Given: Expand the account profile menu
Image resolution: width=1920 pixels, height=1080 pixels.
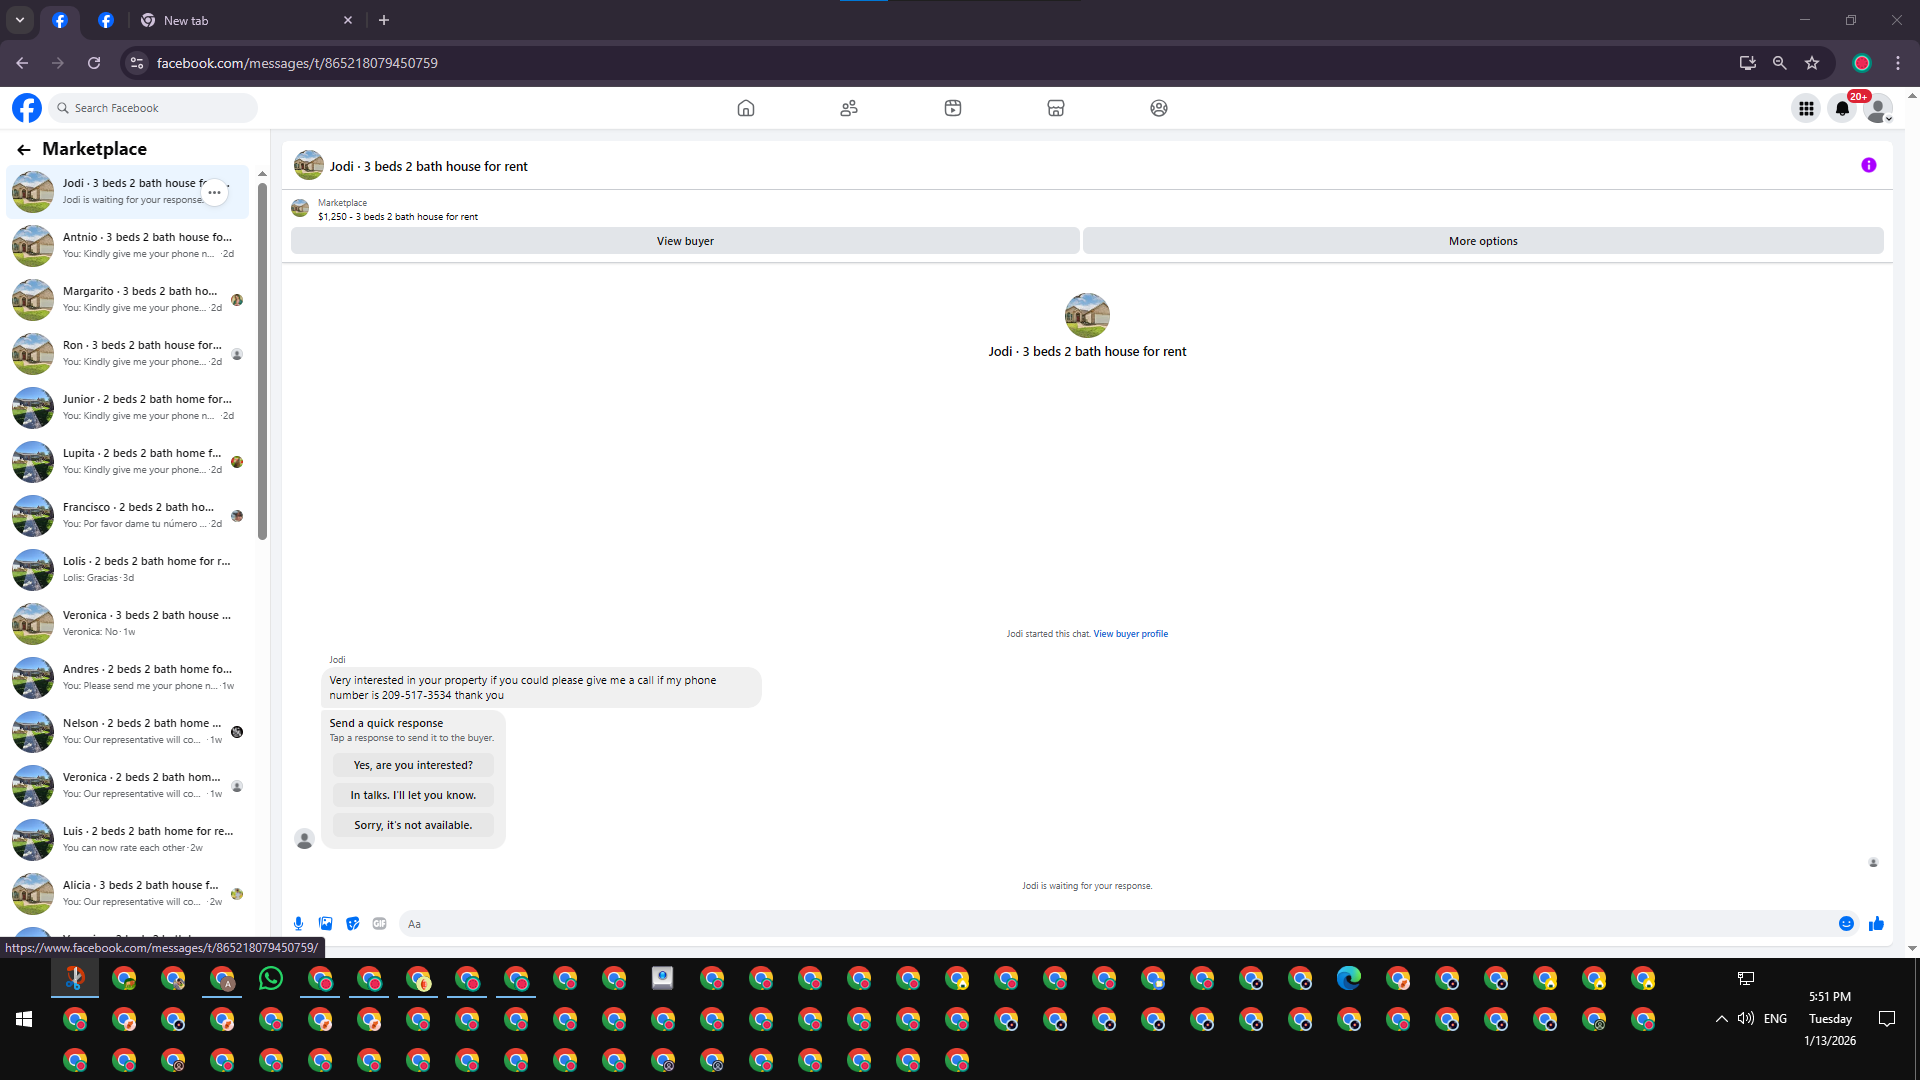Looking at the screenshot, I should click(1879, 109).
